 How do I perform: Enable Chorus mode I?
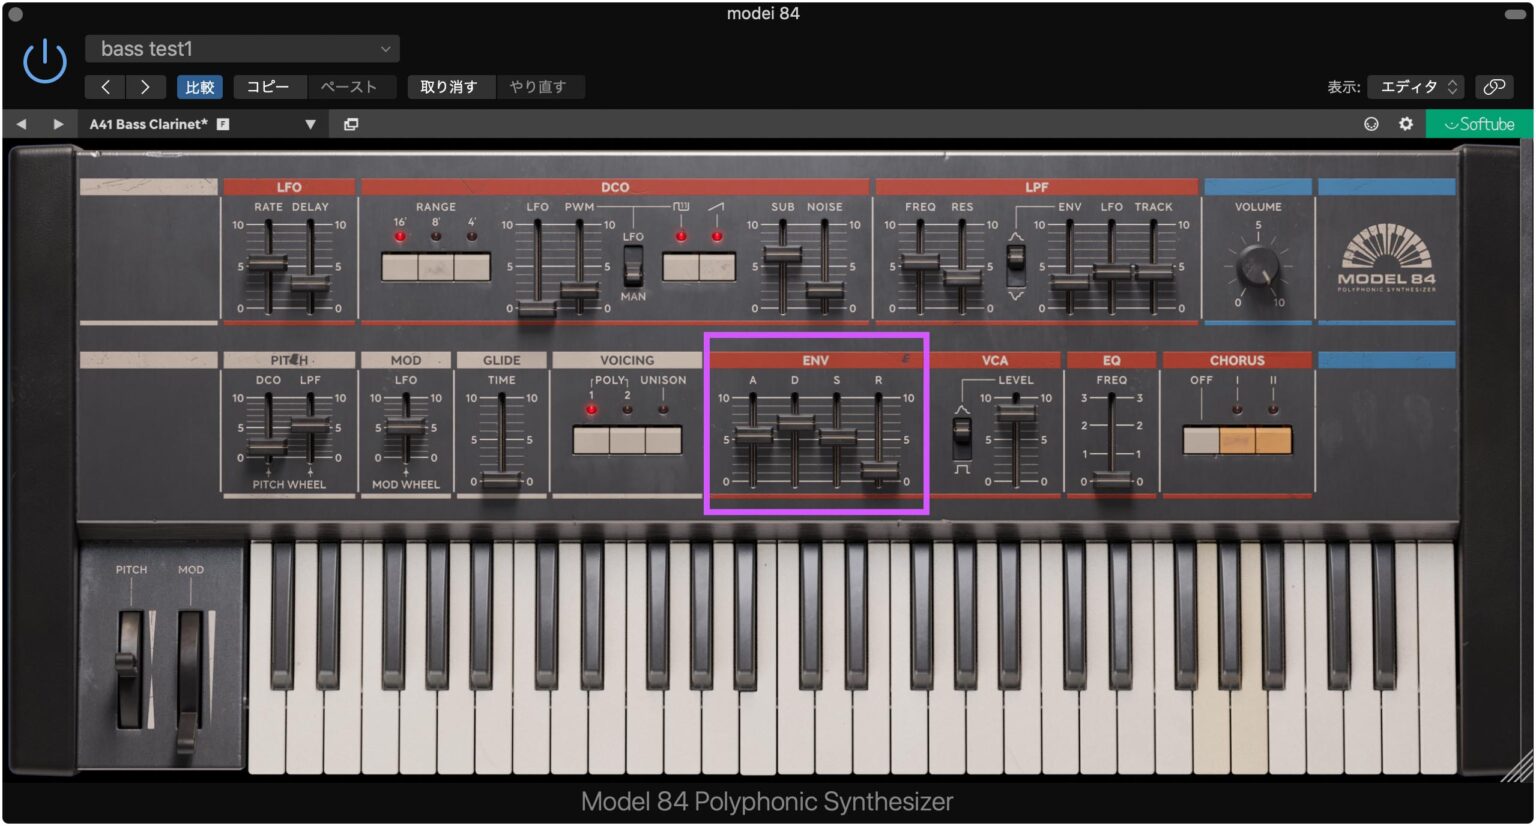(x=1237, y=440)
